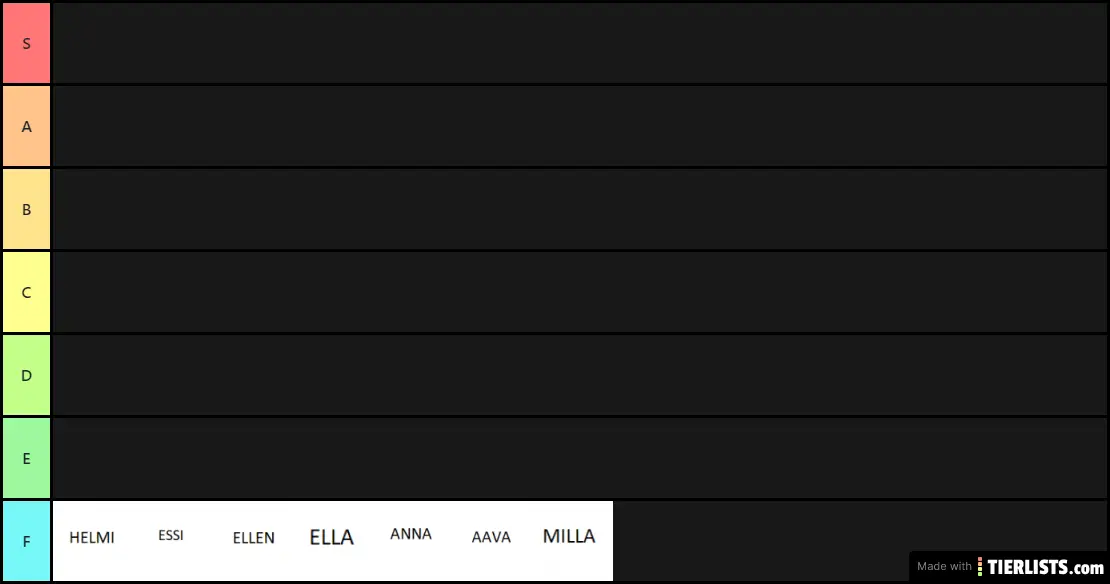Click the TIERLISTS.com logo
The width and height of the screenshot is (1110, 584).
[1045, 567]
